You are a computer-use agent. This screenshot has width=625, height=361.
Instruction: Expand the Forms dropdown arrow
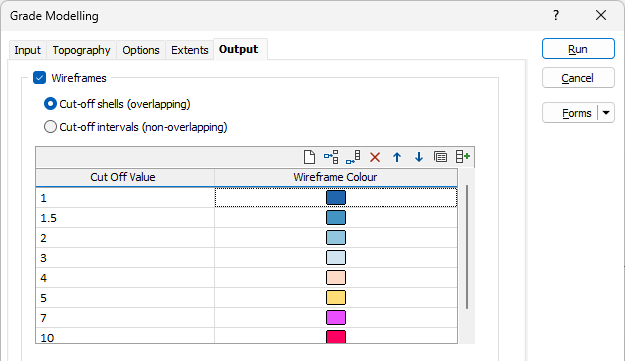(x=606, y=113)
